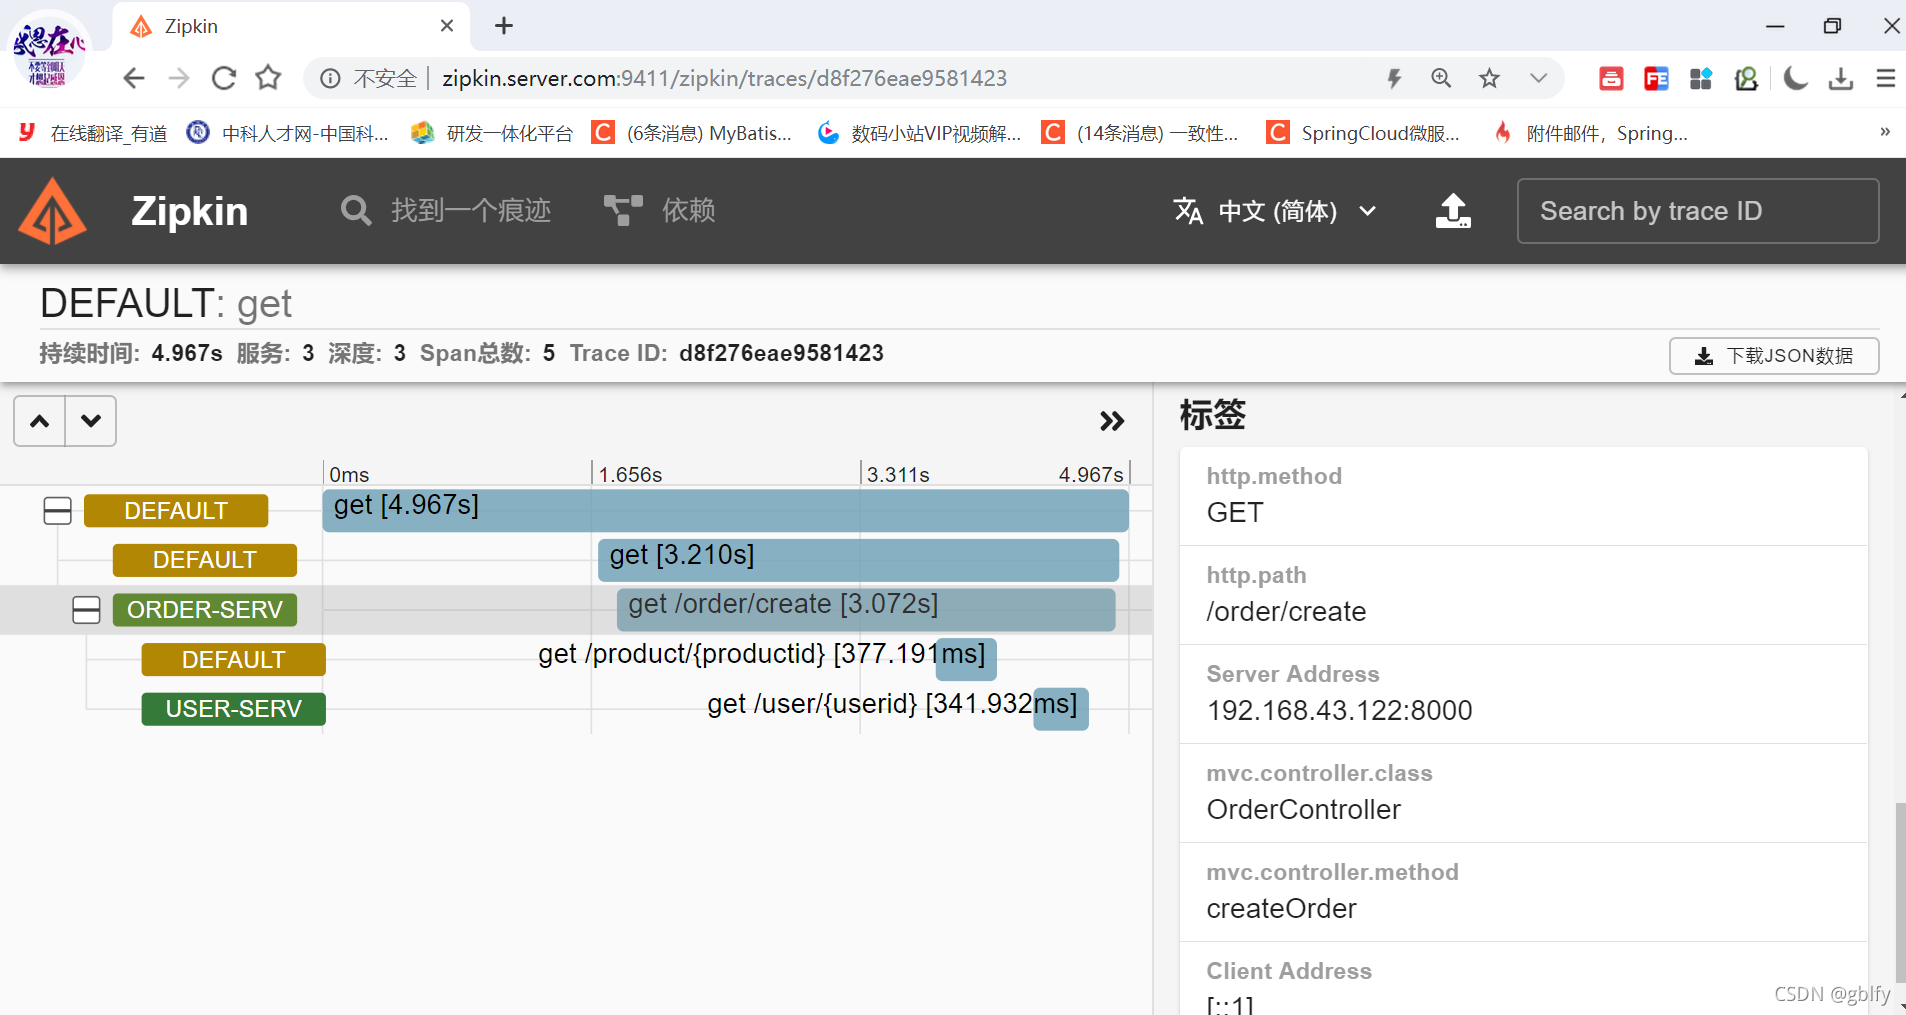Select the get /product/{productid} span bar
Screen dimensions: 1906x1015
(966, 659)
